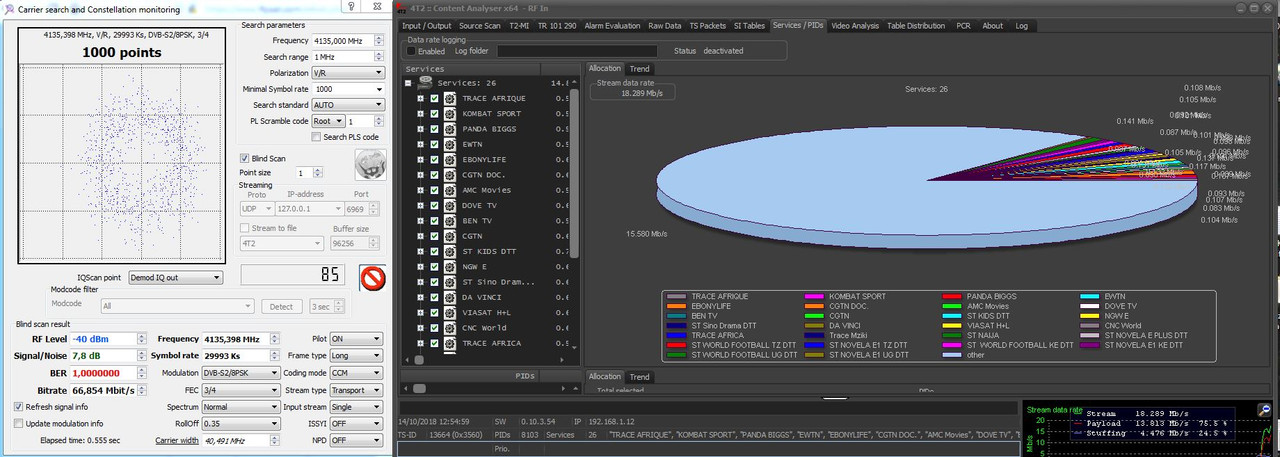Click the 'other' light blue legend swatch
The image size is (1280, 457).
coord(952,354)
